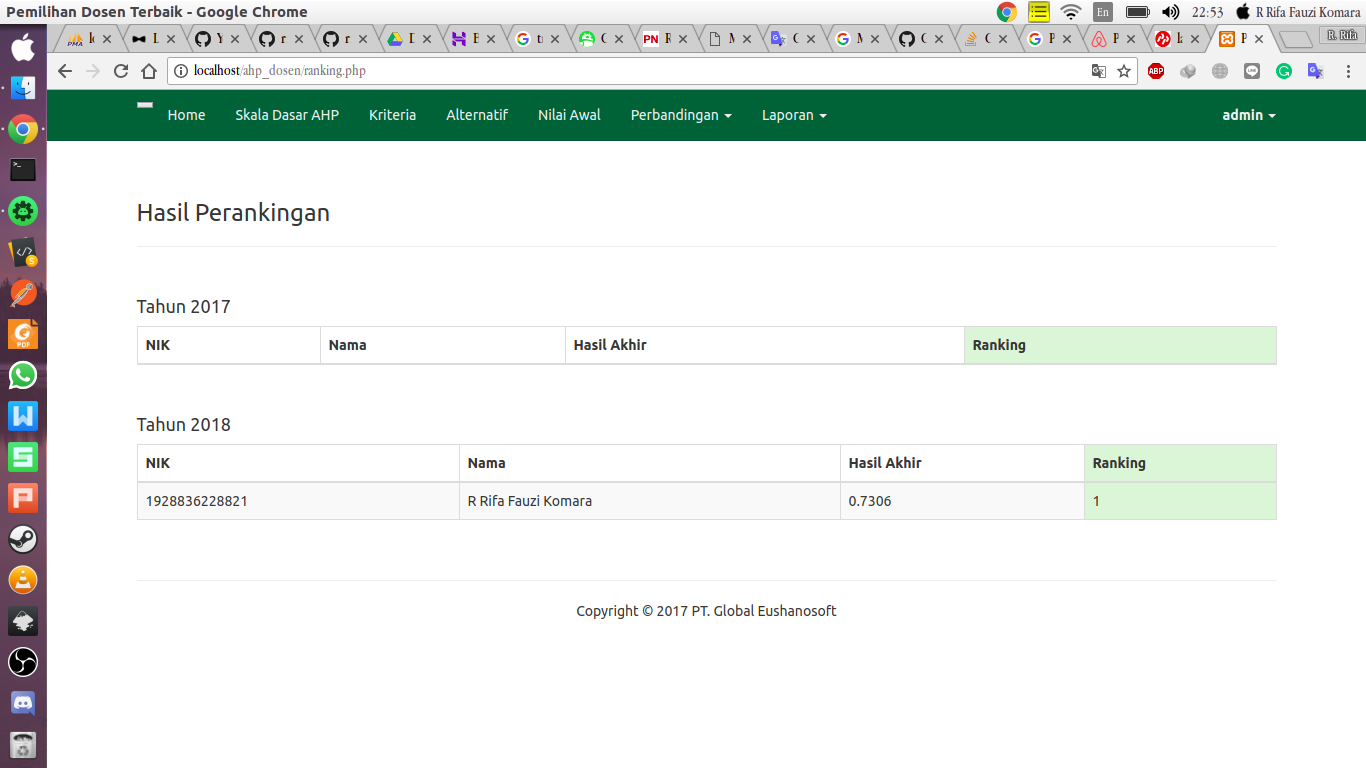Open the admin user dropdown

[1249, 115]
